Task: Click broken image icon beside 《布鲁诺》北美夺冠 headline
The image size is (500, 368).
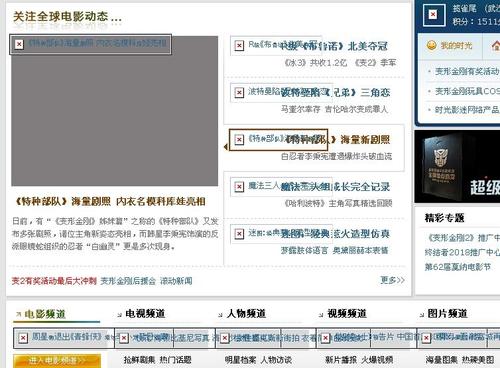Action: pos(239,45)
